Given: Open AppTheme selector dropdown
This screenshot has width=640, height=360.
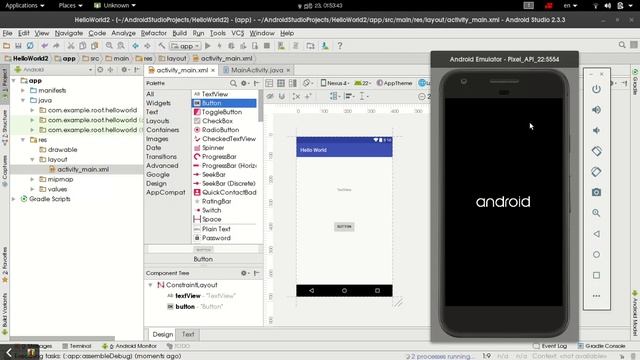Looking at the screenshot, I should [395, 83].
